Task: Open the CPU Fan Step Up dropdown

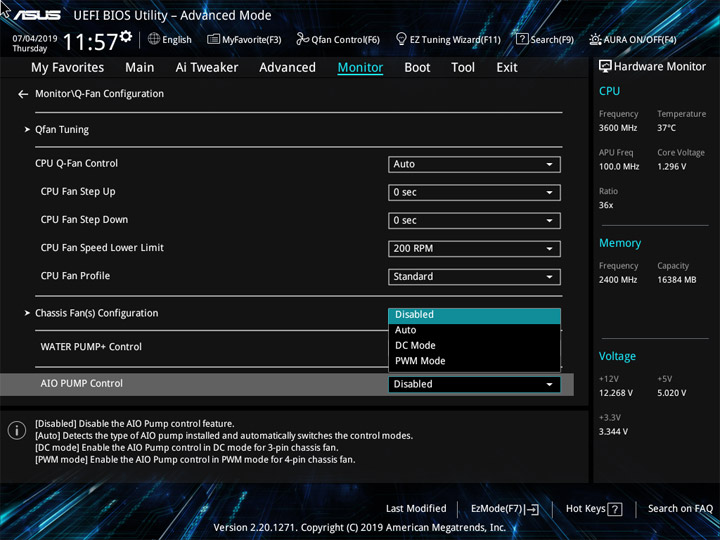Action: [474, 192]
